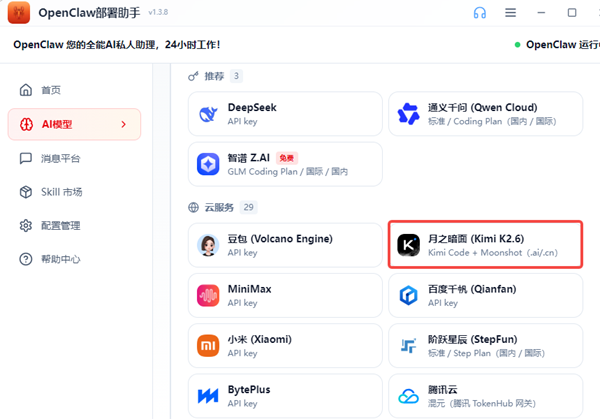Click the brain icon beside AI模型

coord(26,124)
